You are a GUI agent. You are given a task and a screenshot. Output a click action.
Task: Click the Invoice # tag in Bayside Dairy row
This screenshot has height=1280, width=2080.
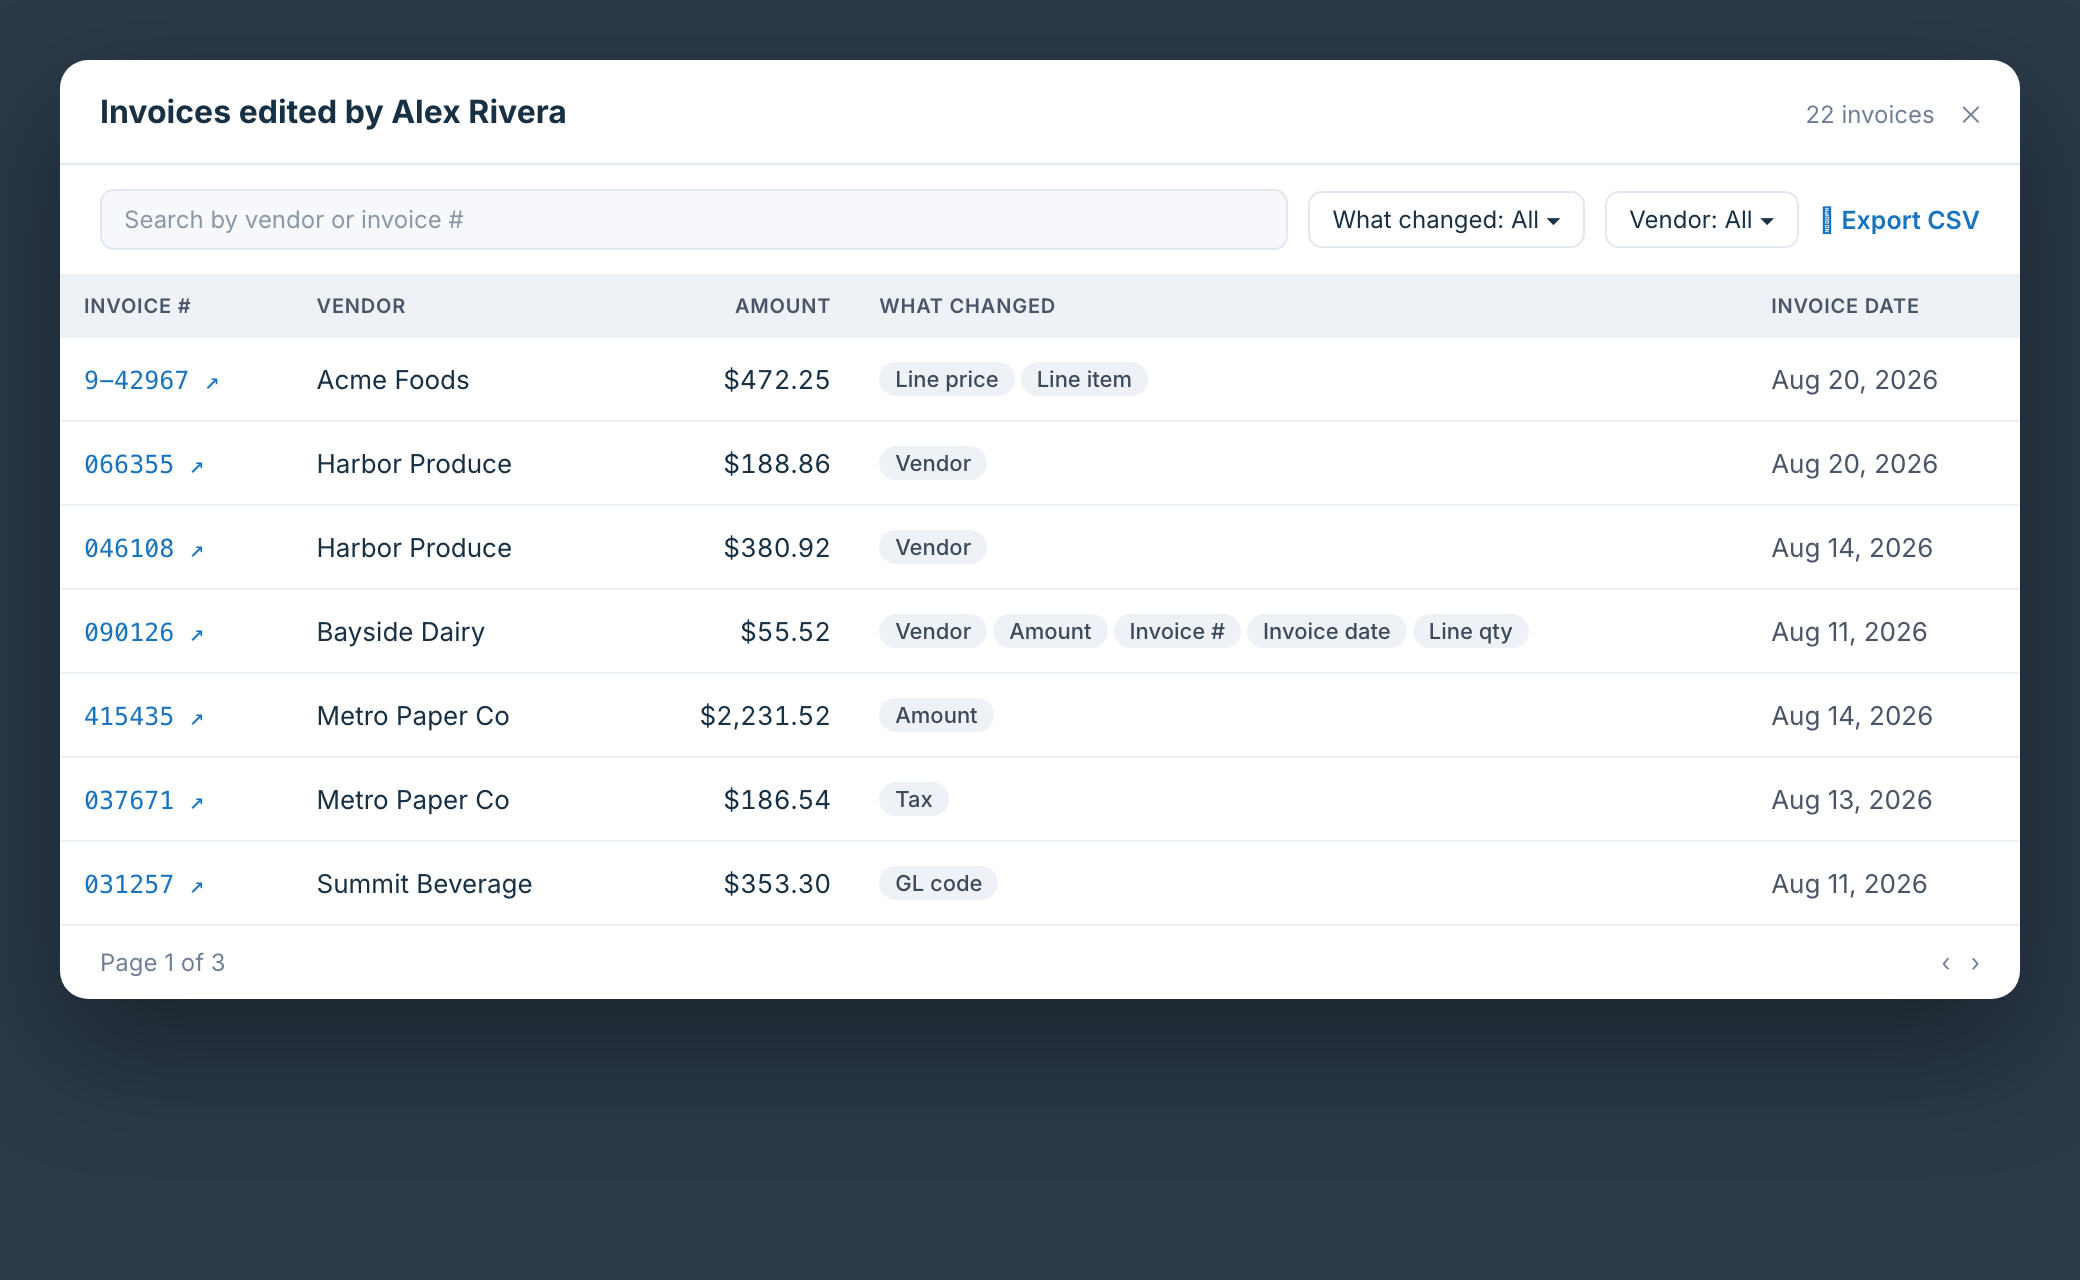1177,631
